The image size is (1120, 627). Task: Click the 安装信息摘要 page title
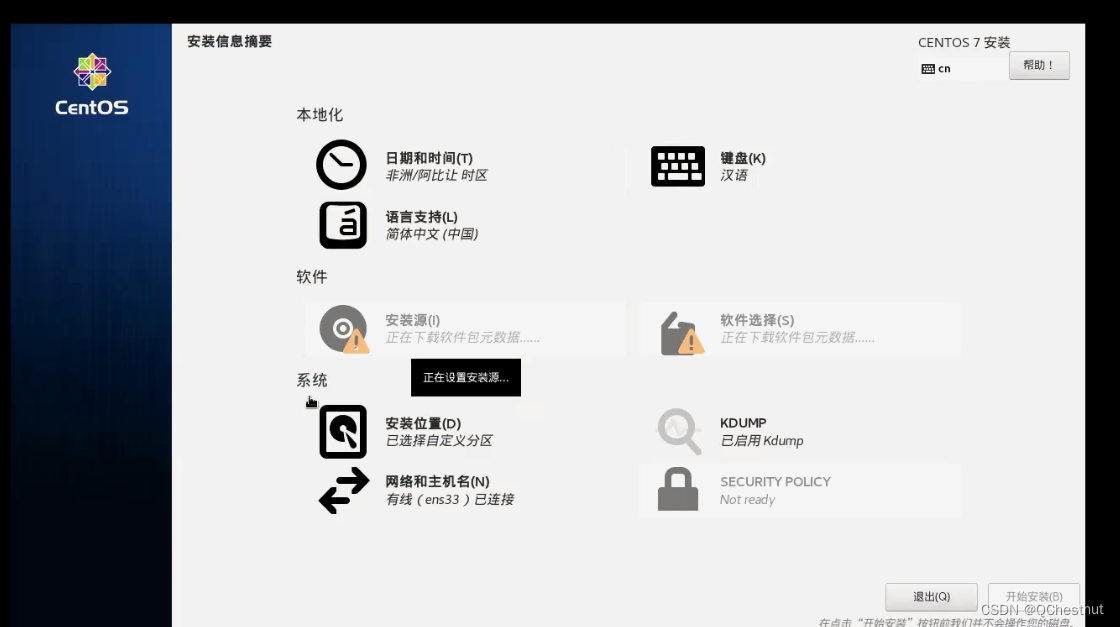[x=229, y=41]
